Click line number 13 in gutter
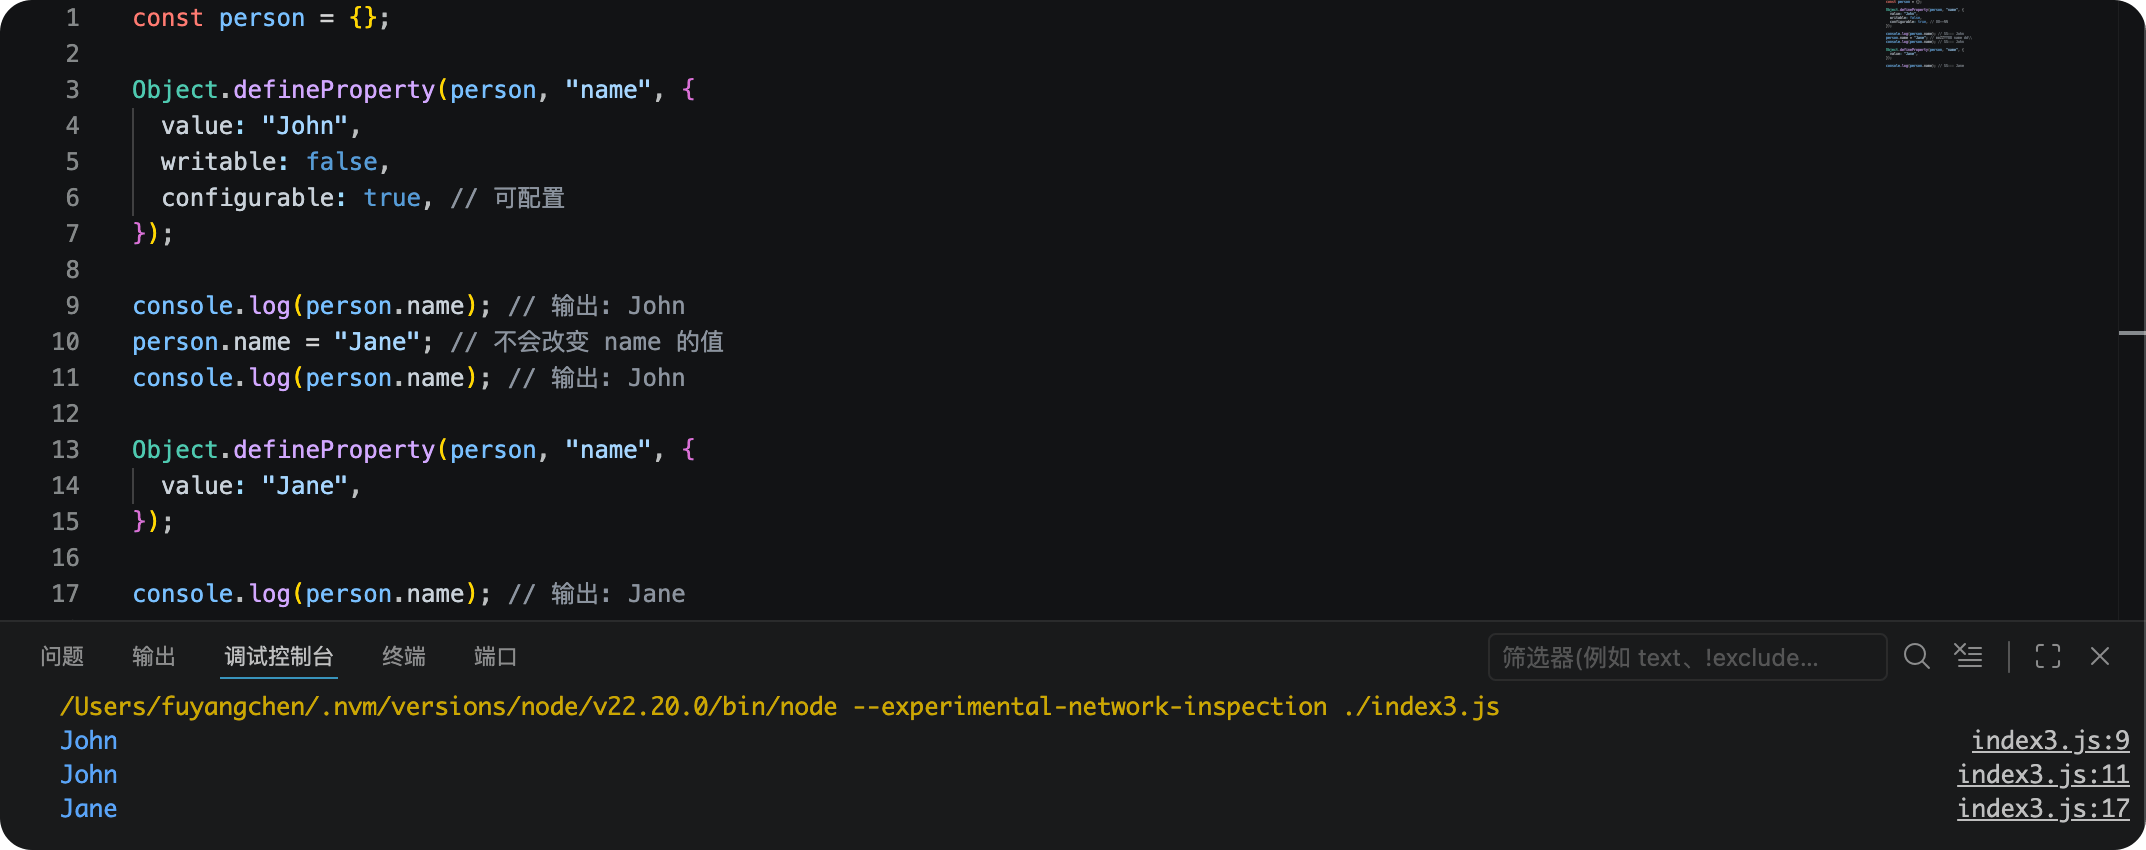Image resolution: width=2146 pixels, height=850 pixels. point(65,450)
